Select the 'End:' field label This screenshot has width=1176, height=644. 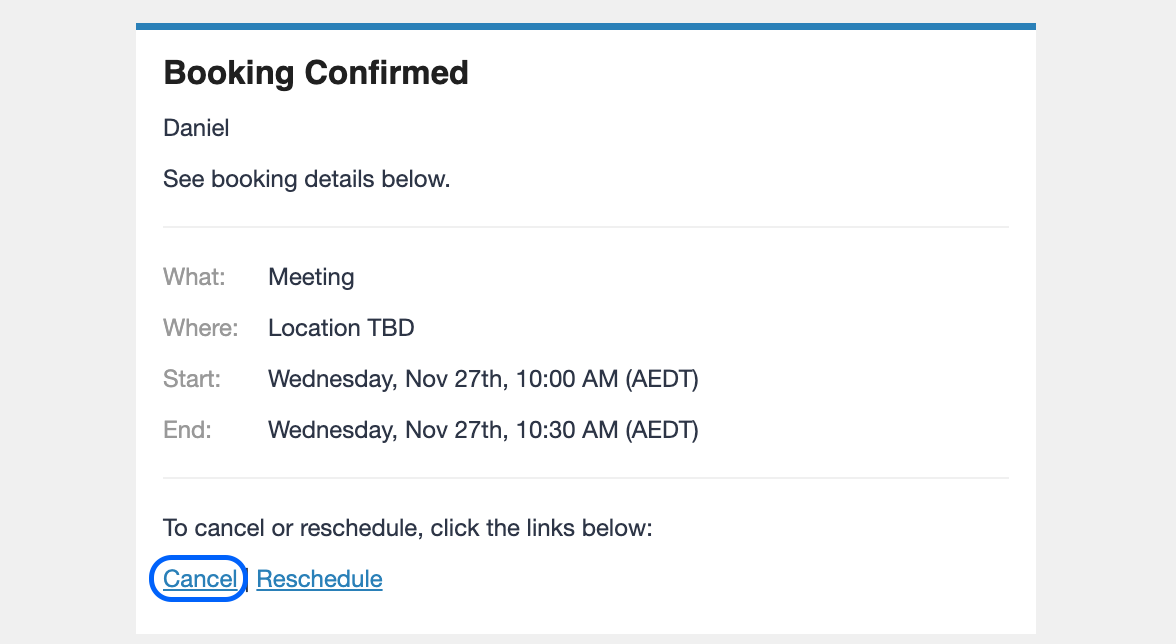[188, 430]
